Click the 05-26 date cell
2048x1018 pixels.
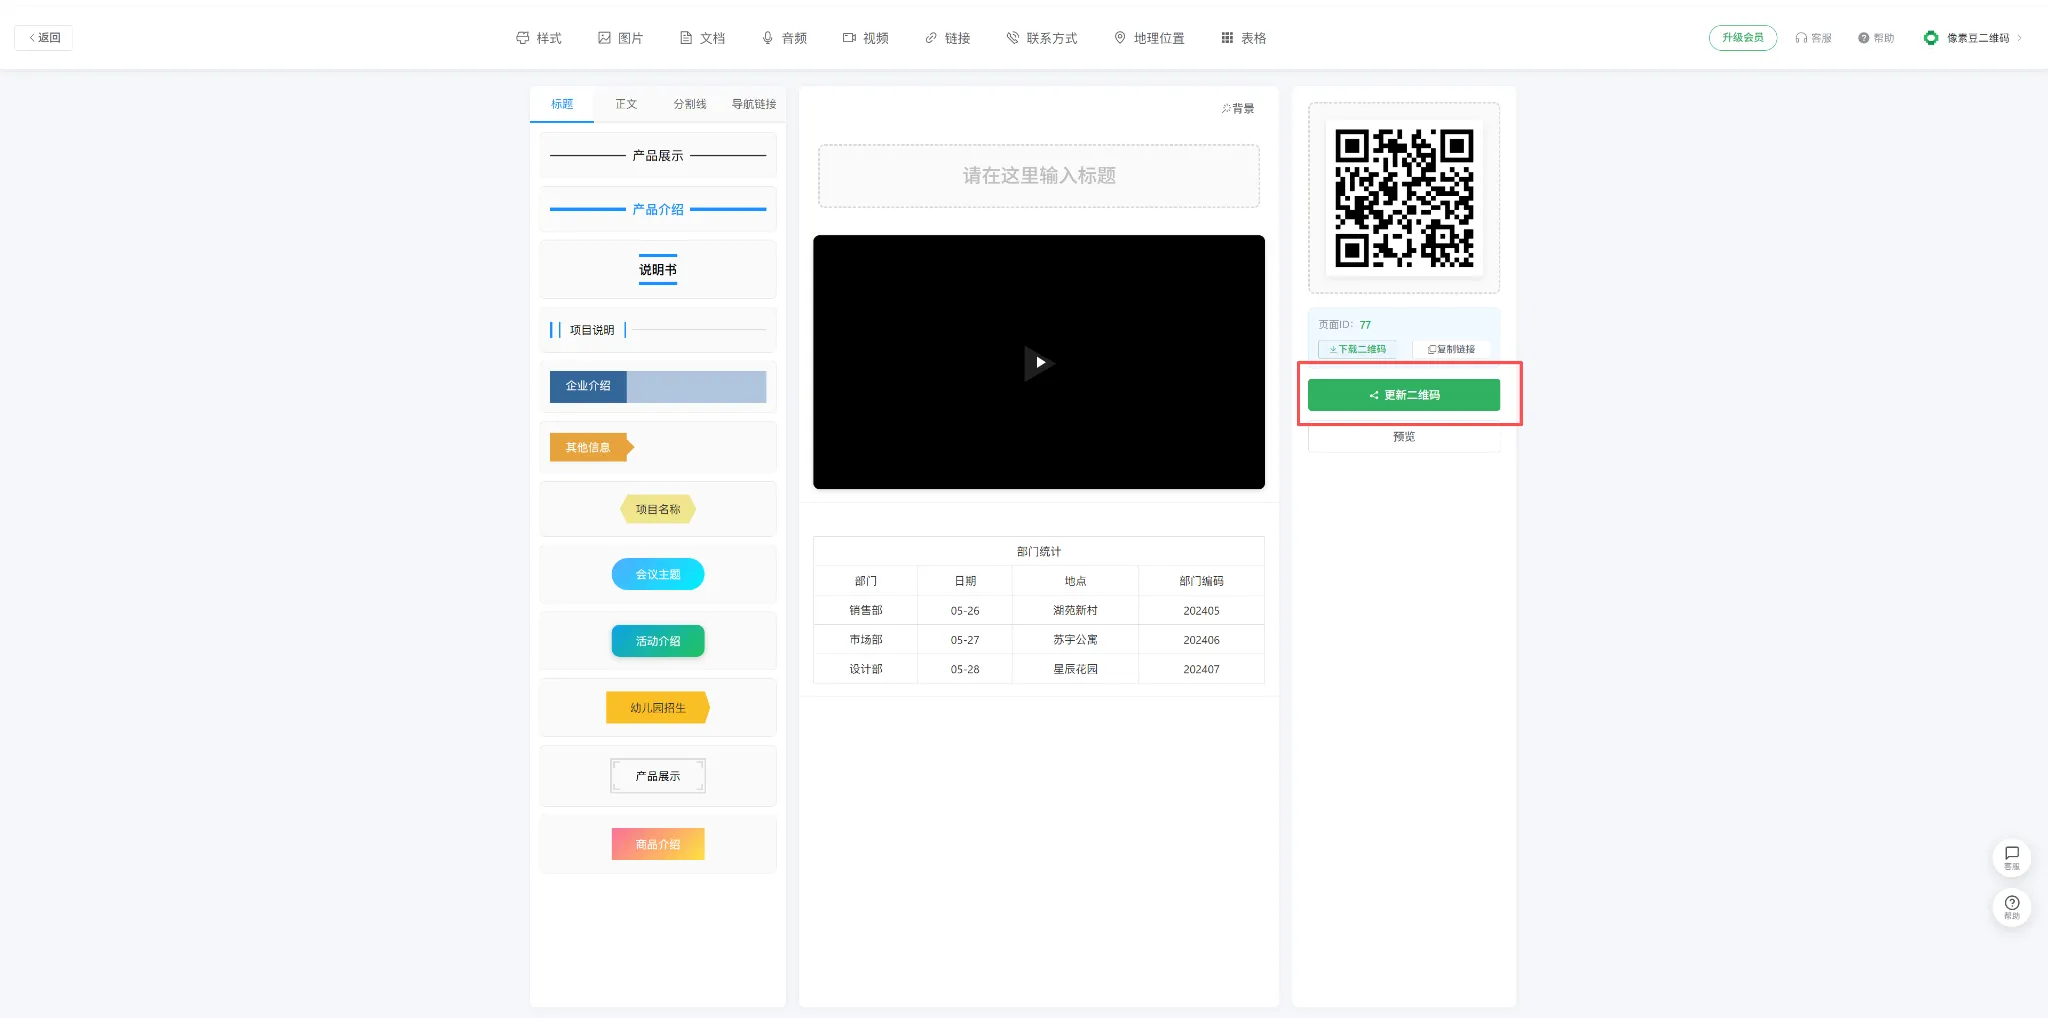point(965,610)
